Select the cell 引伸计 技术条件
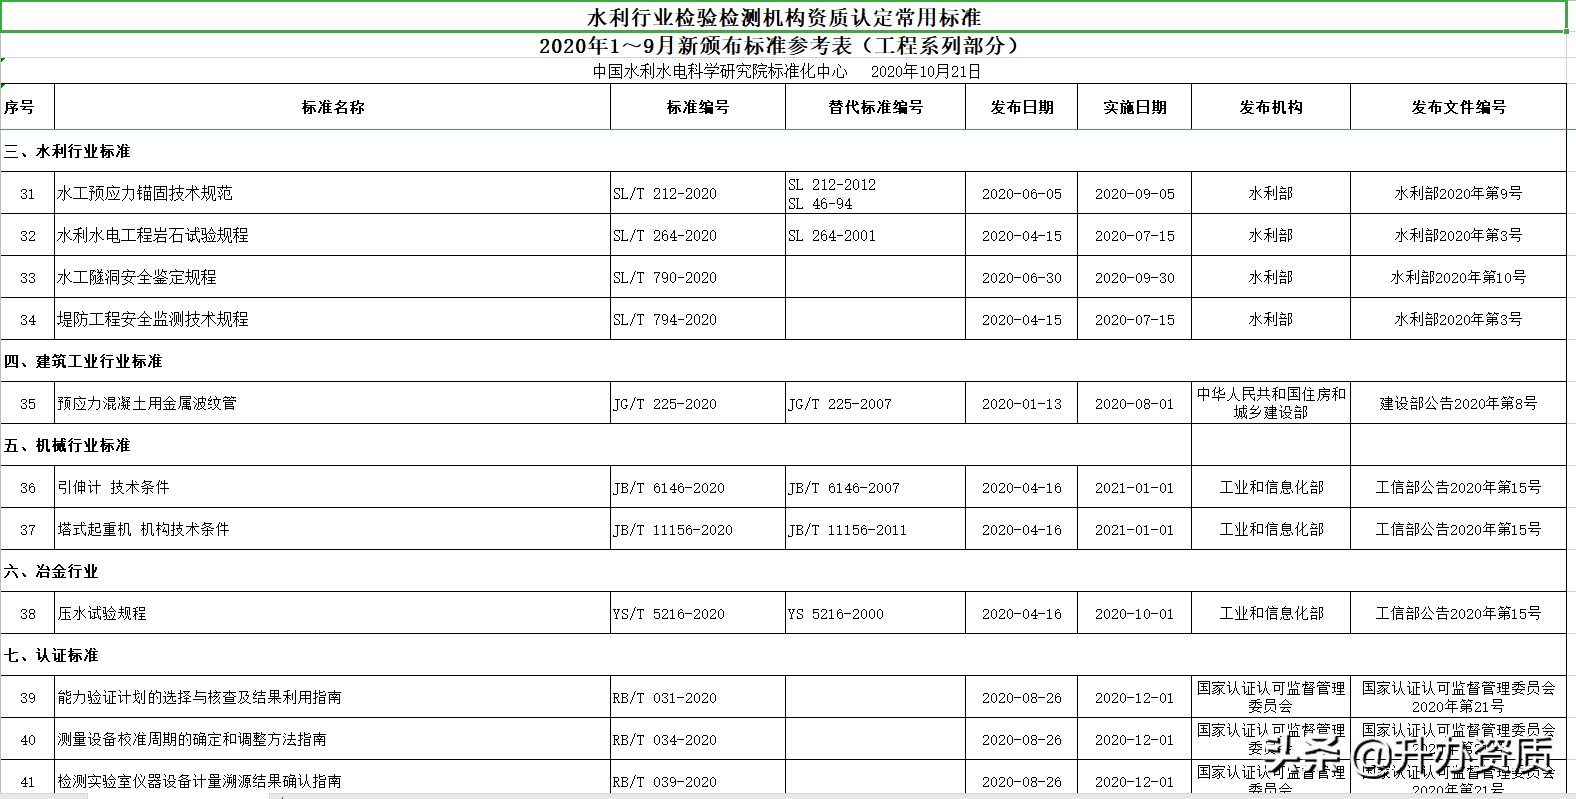Viewport: 1576px width, 799px height. point(113,487)
